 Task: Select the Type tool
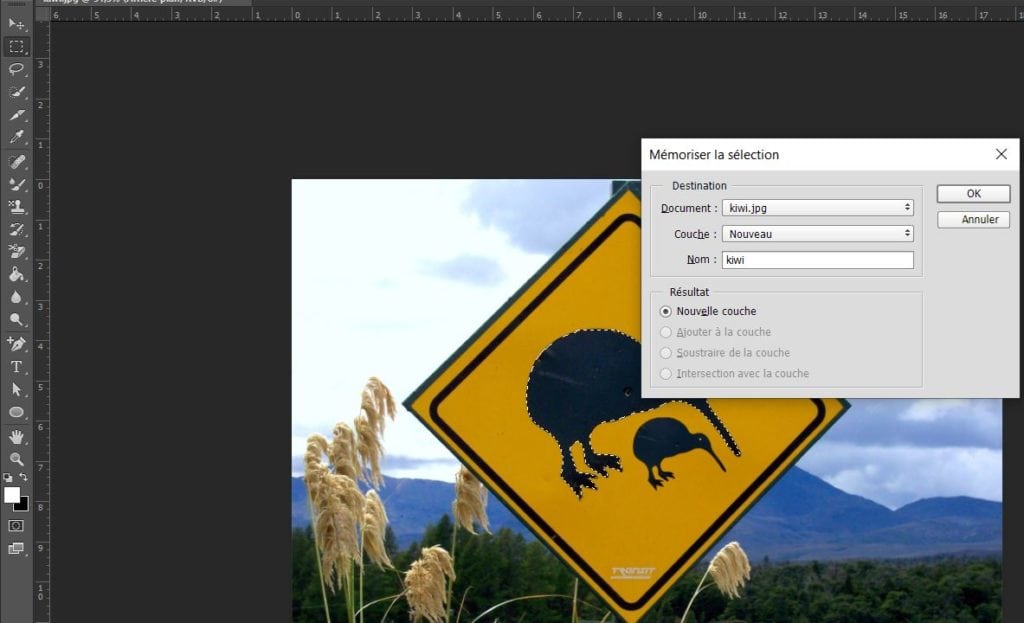click(x=16, y=366)
